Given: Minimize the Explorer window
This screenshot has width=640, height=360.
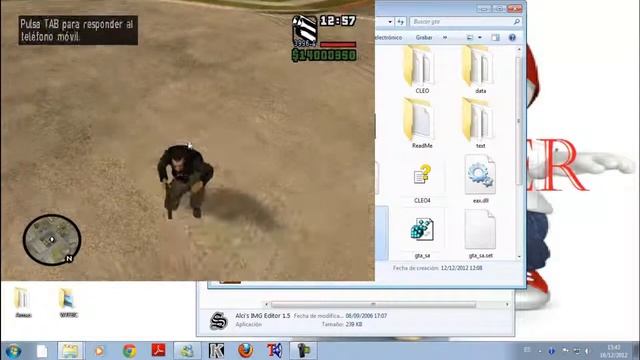Looking at the screenshot, I should pos(484,9).
